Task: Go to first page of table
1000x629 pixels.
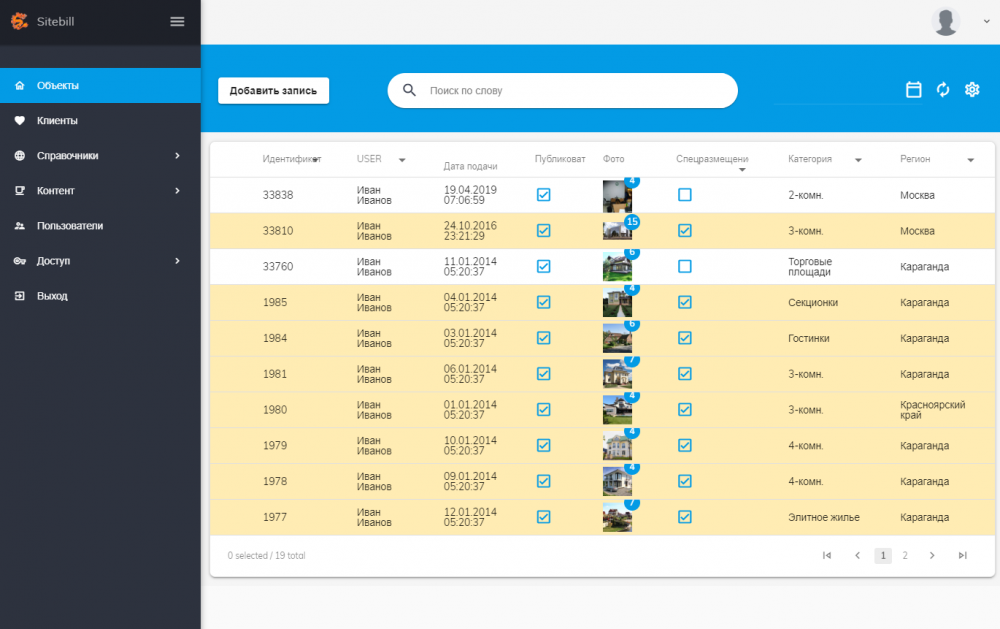Action: click(827, 556)
